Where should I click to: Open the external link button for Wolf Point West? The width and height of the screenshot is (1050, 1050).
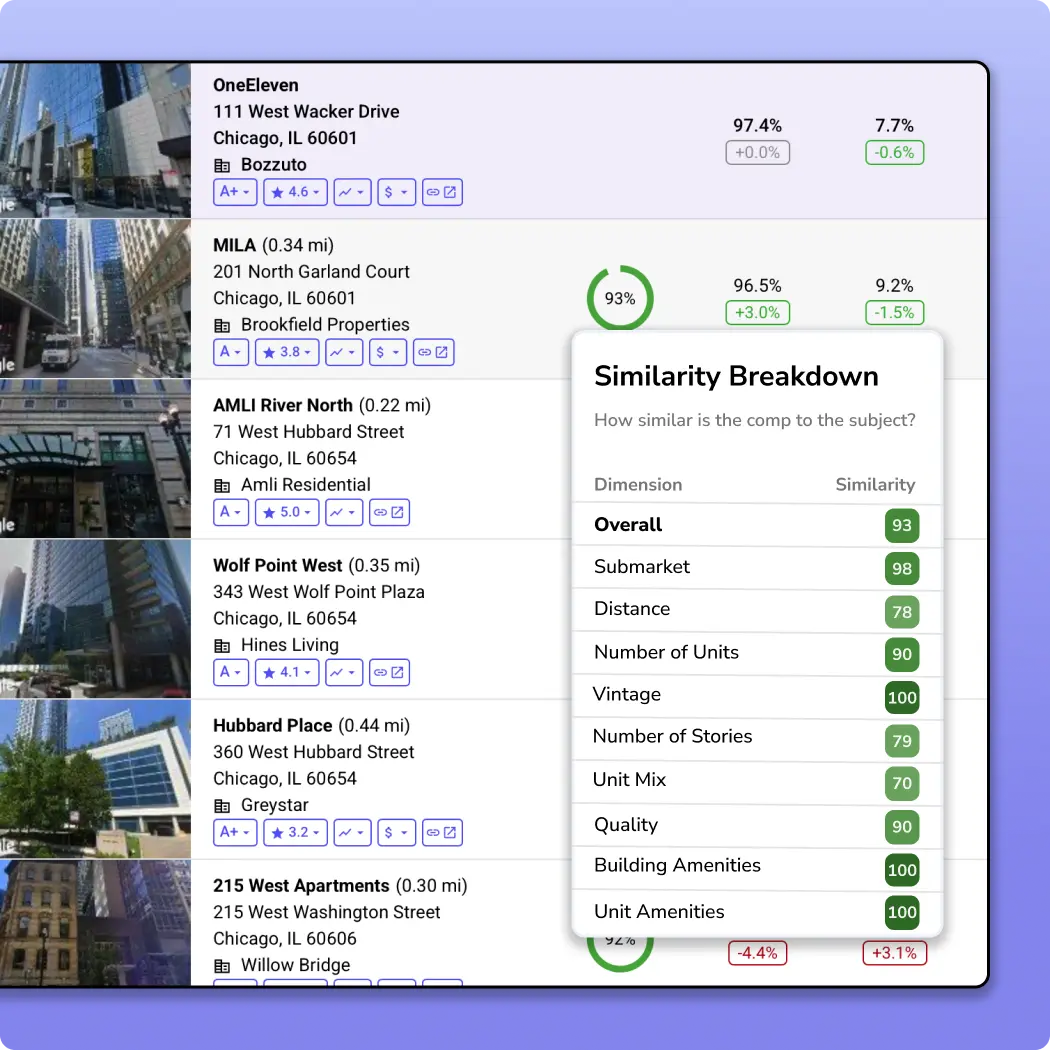click(x=390, y=672)
